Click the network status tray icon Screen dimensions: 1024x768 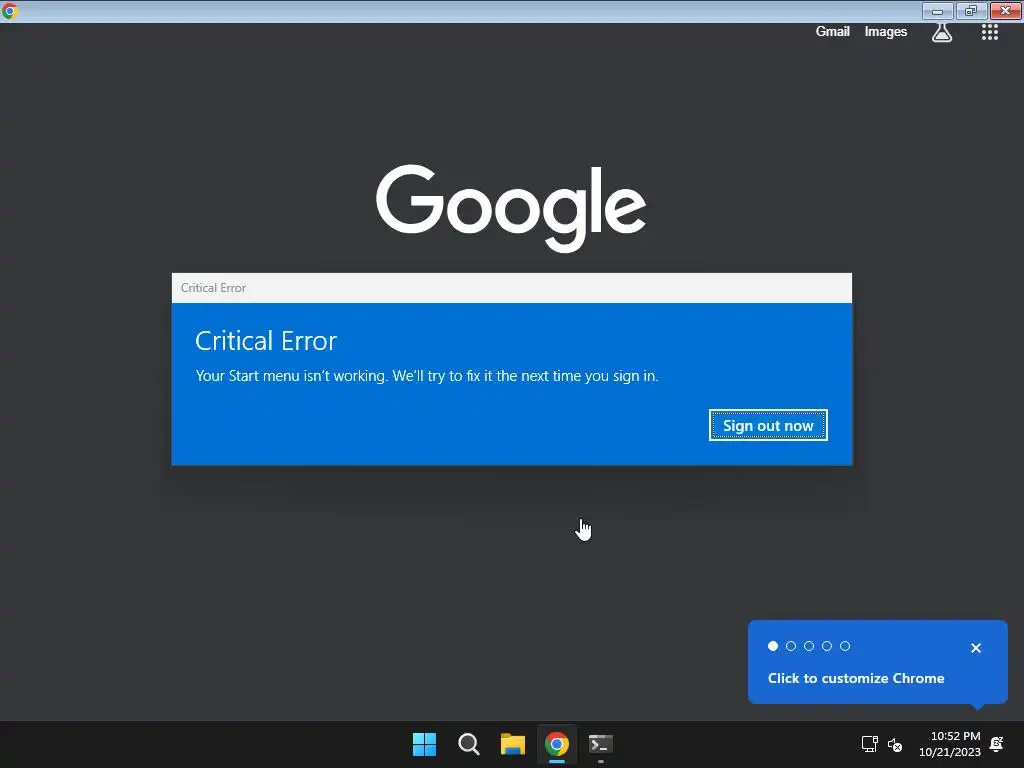point(869,744)
